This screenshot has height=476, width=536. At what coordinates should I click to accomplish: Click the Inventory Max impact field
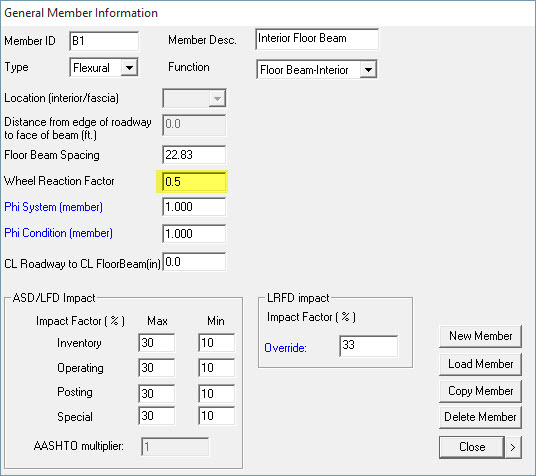pyautogui.click(x=157, y=343)
